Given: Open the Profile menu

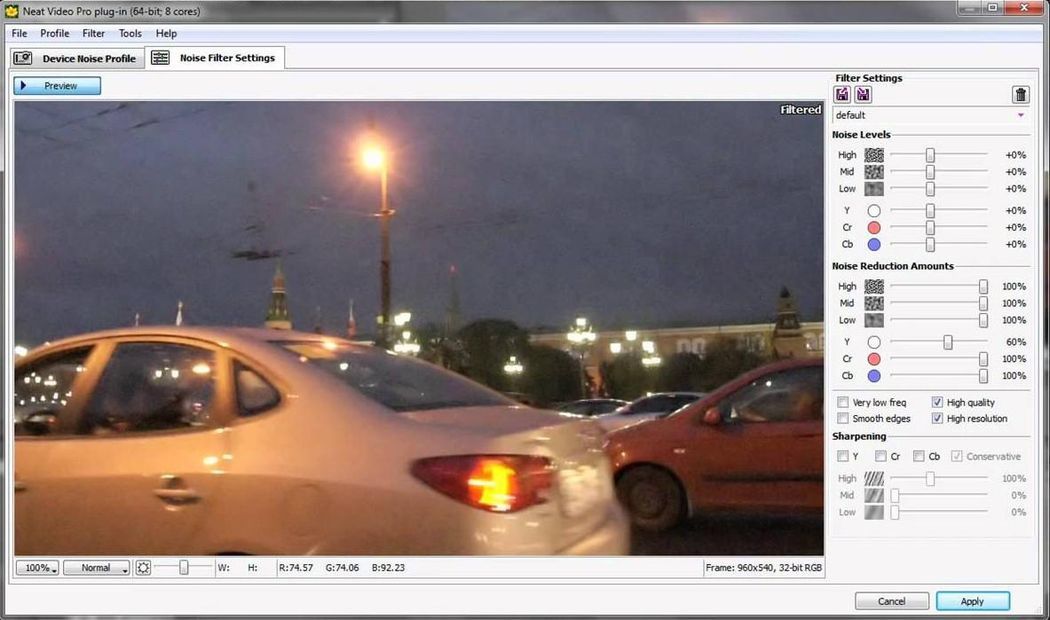Looking at the screenshot, I should [54, 33].
